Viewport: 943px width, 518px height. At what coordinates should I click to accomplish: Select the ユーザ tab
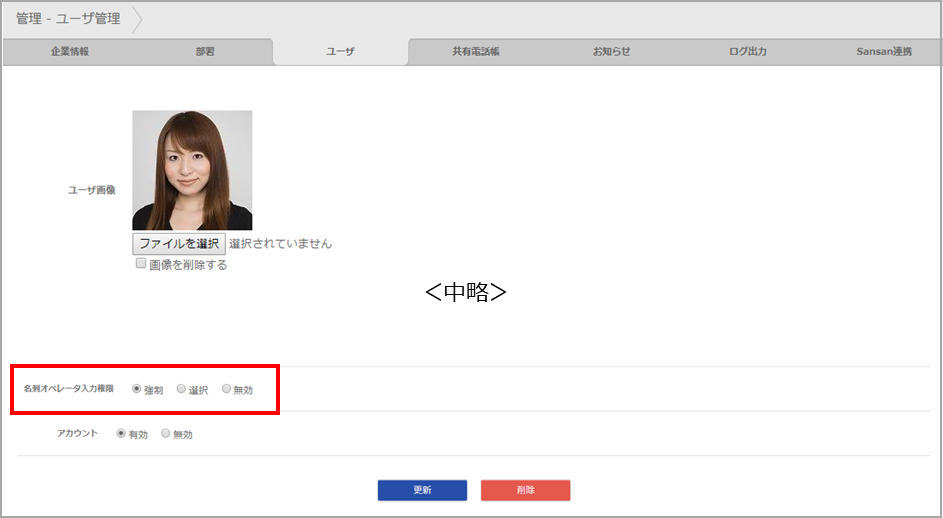(340, 51)
